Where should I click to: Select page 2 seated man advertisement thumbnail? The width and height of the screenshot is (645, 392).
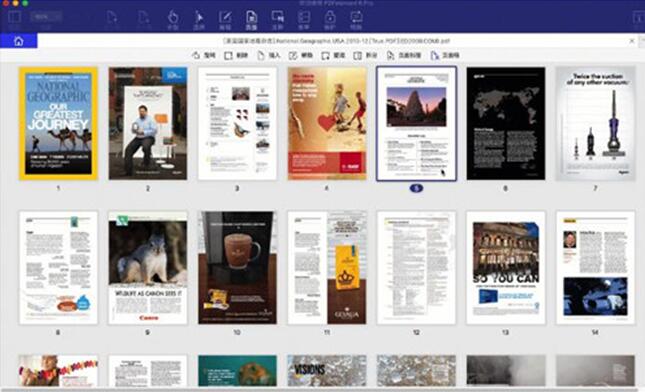pos(148,123)
